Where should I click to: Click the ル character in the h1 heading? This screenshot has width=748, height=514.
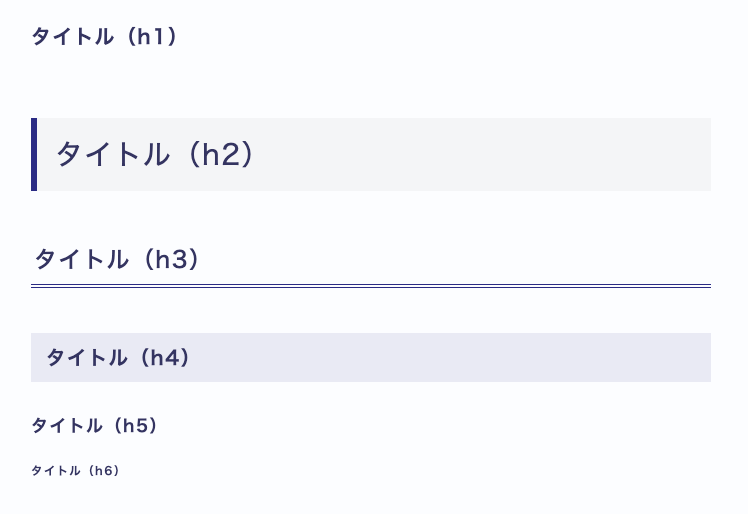click(104, 37)
